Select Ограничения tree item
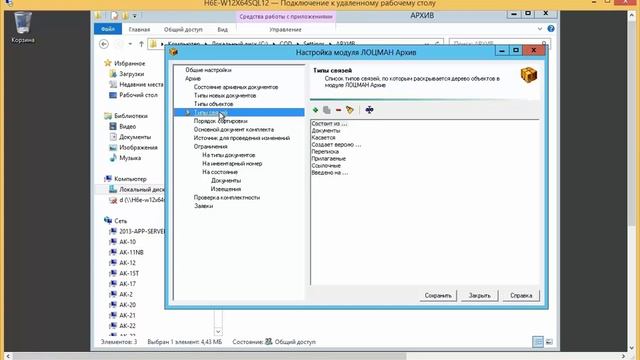 [x=211, y=147]
